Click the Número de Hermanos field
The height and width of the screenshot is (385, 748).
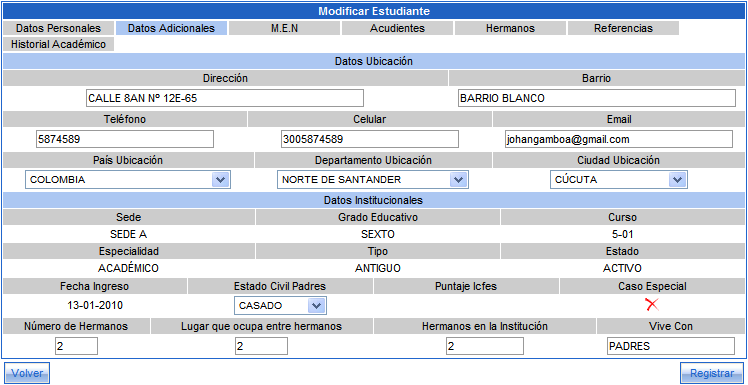76,346
